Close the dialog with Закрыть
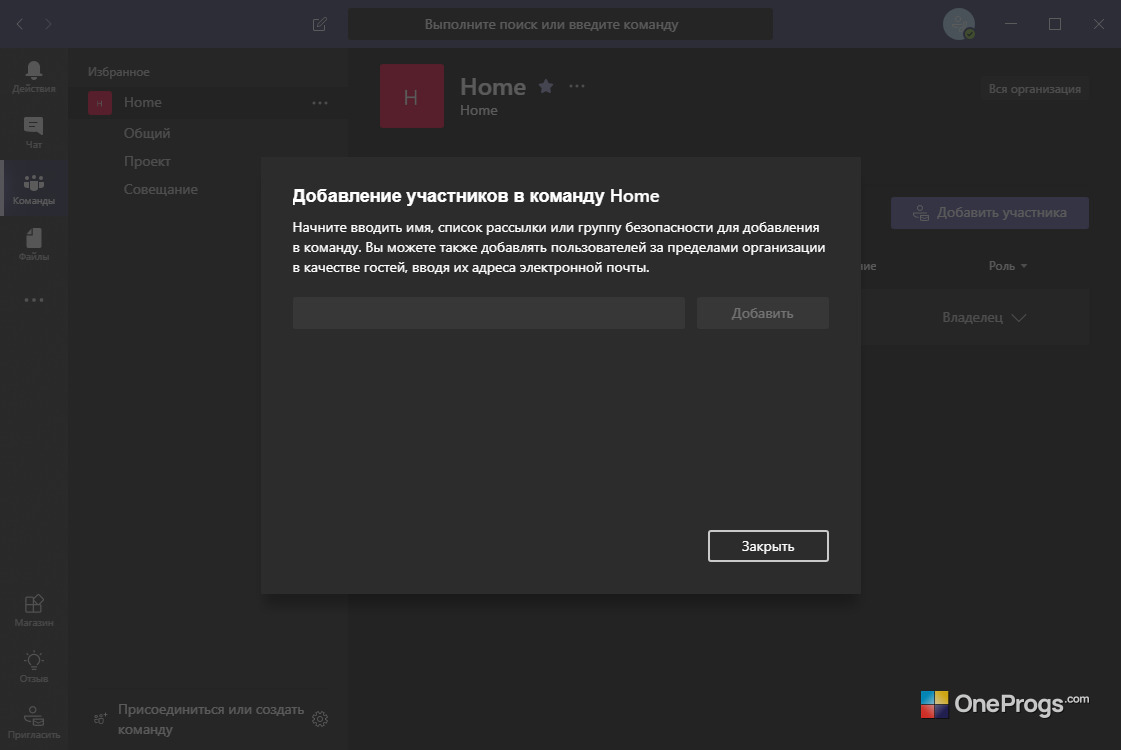The height and width of the screenshot is (750, 1121). pos(768,546)
